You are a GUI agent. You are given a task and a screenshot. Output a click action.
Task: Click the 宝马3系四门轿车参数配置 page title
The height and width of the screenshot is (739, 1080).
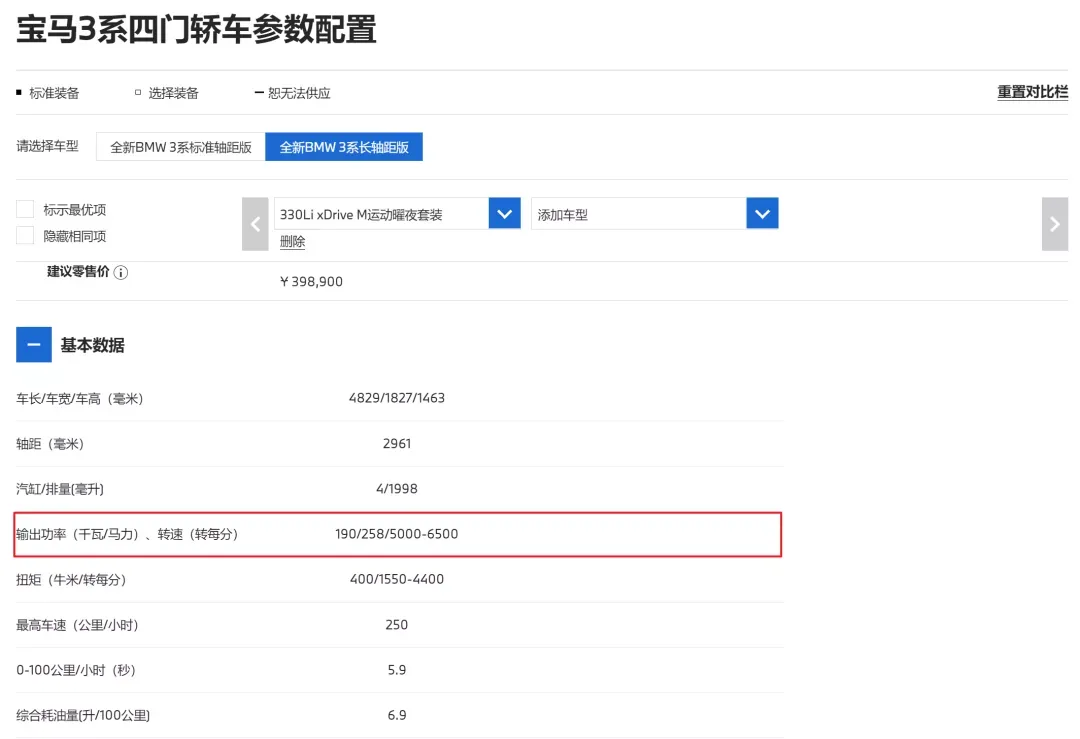[196, 30]
